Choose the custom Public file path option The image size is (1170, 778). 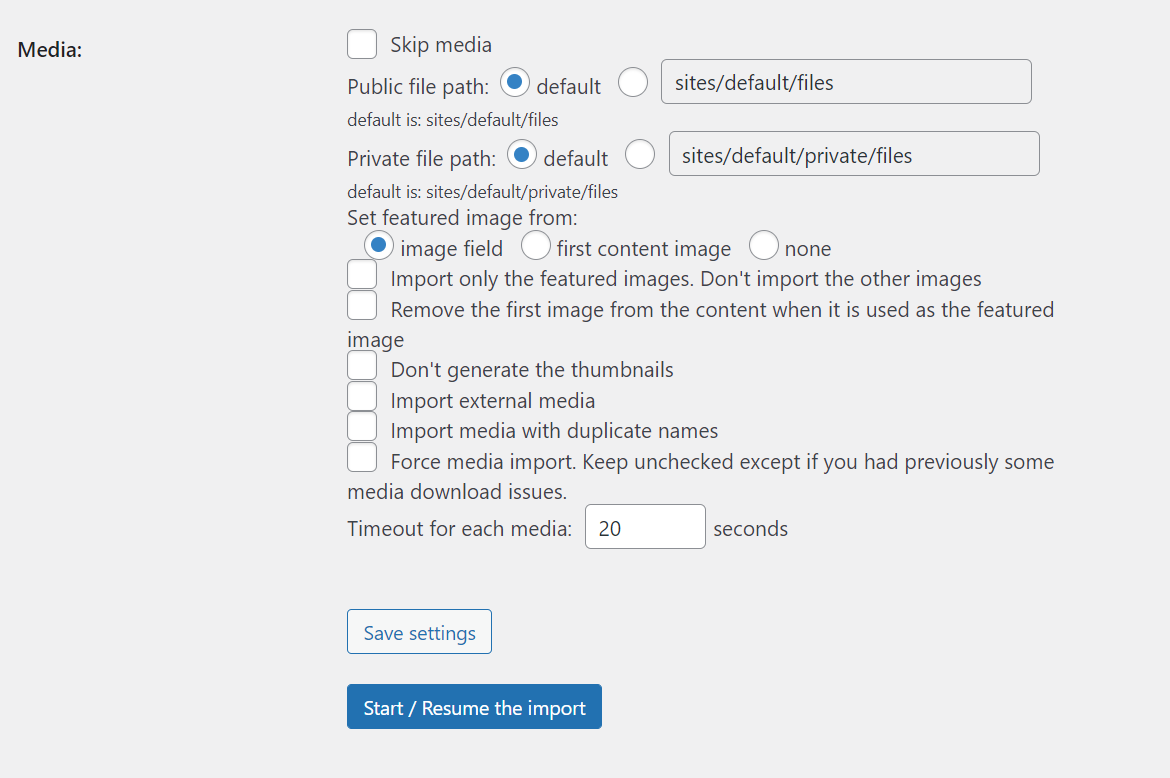tap(633, 82)
